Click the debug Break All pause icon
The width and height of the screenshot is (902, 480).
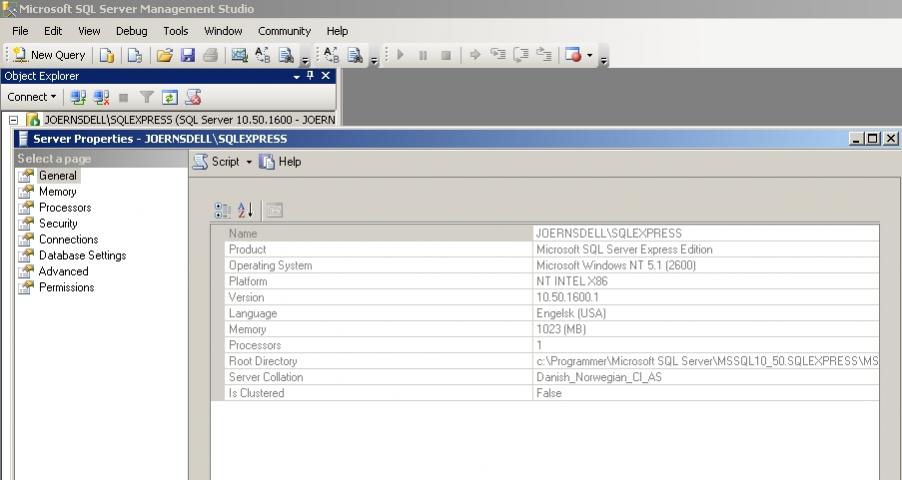[x=423, y=55]
